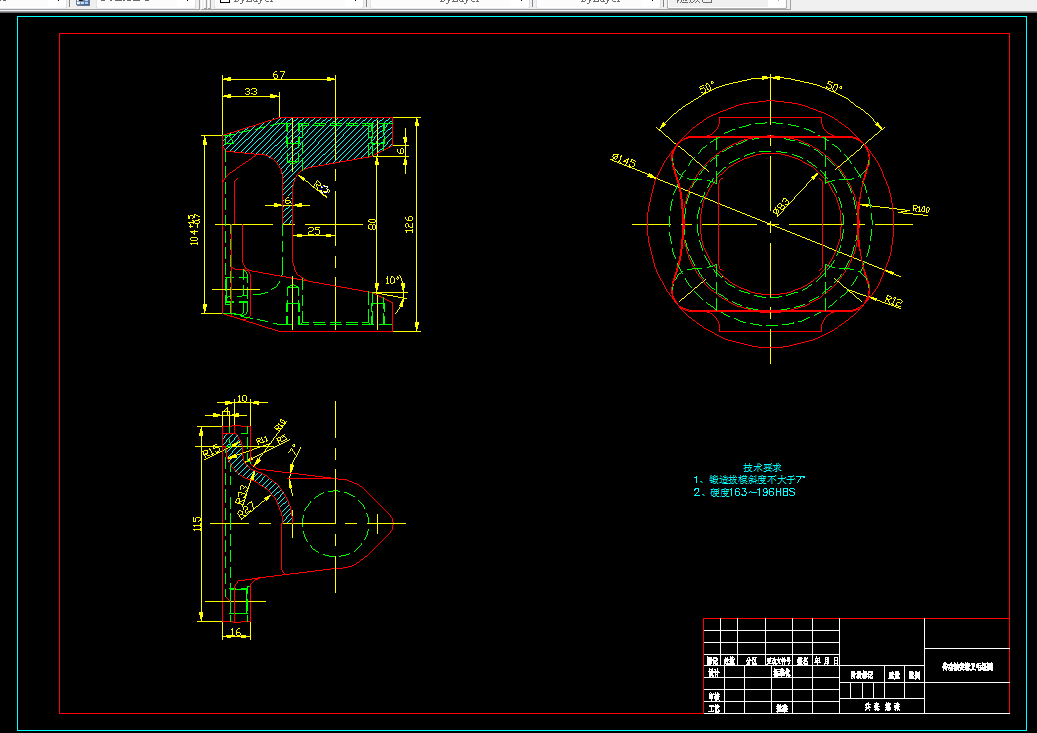Select the 16 bottom dimension text
This screenshot has height=733, width=1037.
click(x=236, y=632)
